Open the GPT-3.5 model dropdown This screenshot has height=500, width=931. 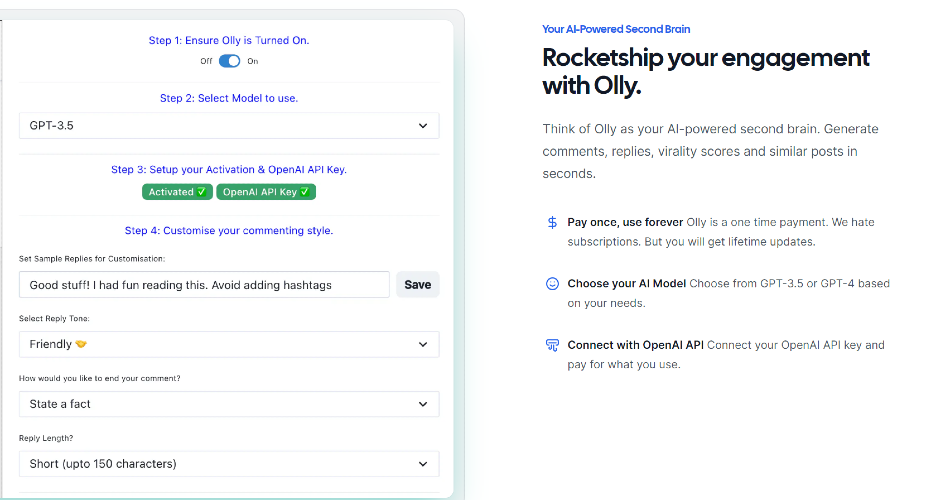229,125
